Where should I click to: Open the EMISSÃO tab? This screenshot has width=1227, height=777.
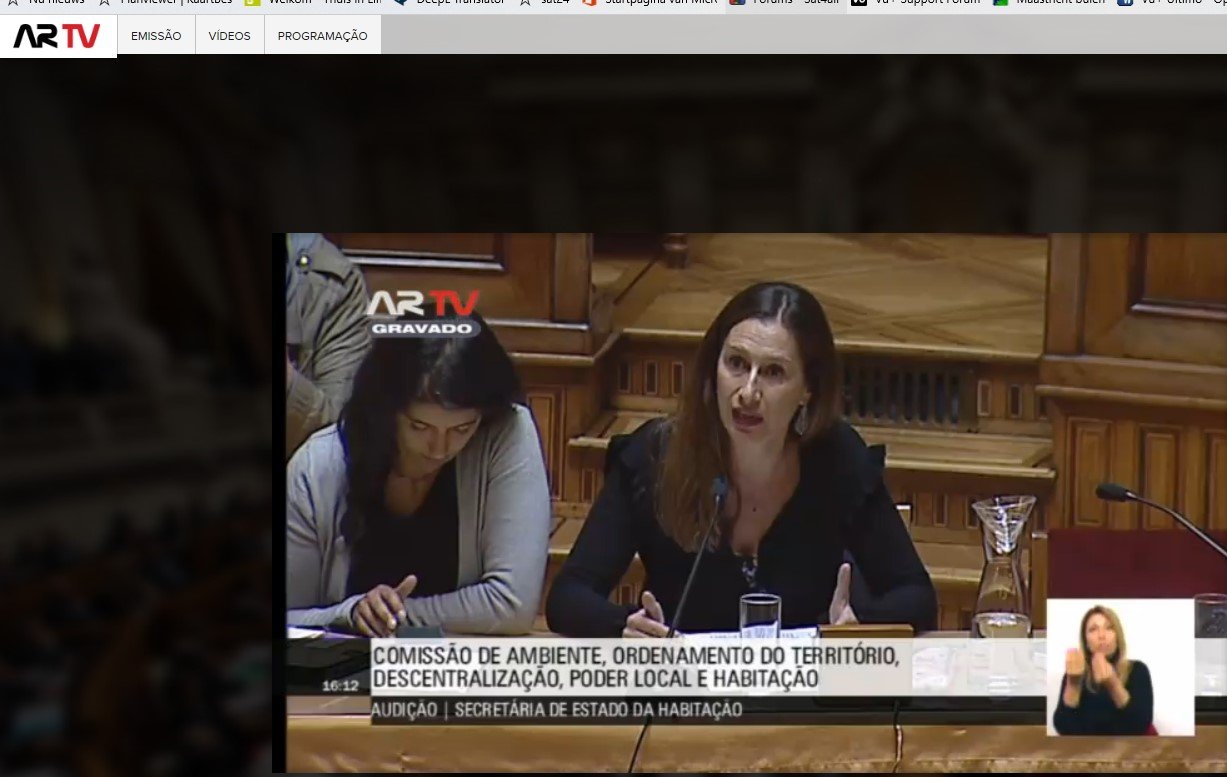156,36
